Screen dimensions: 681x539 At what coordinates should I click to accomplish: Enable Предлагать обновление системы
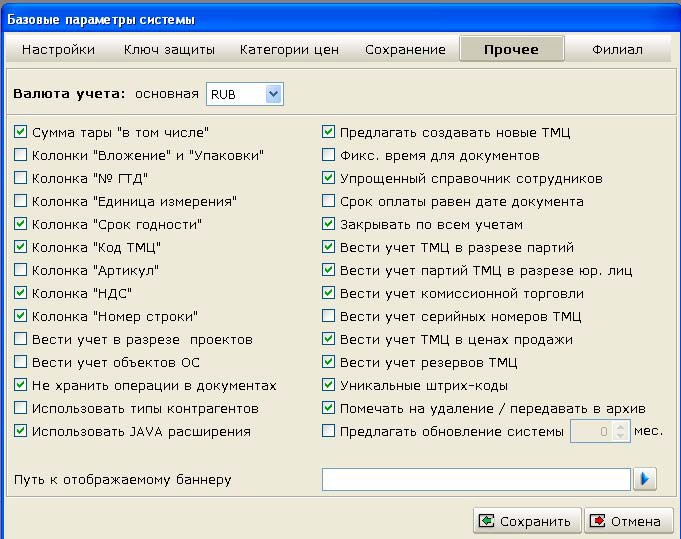(328, 431)
